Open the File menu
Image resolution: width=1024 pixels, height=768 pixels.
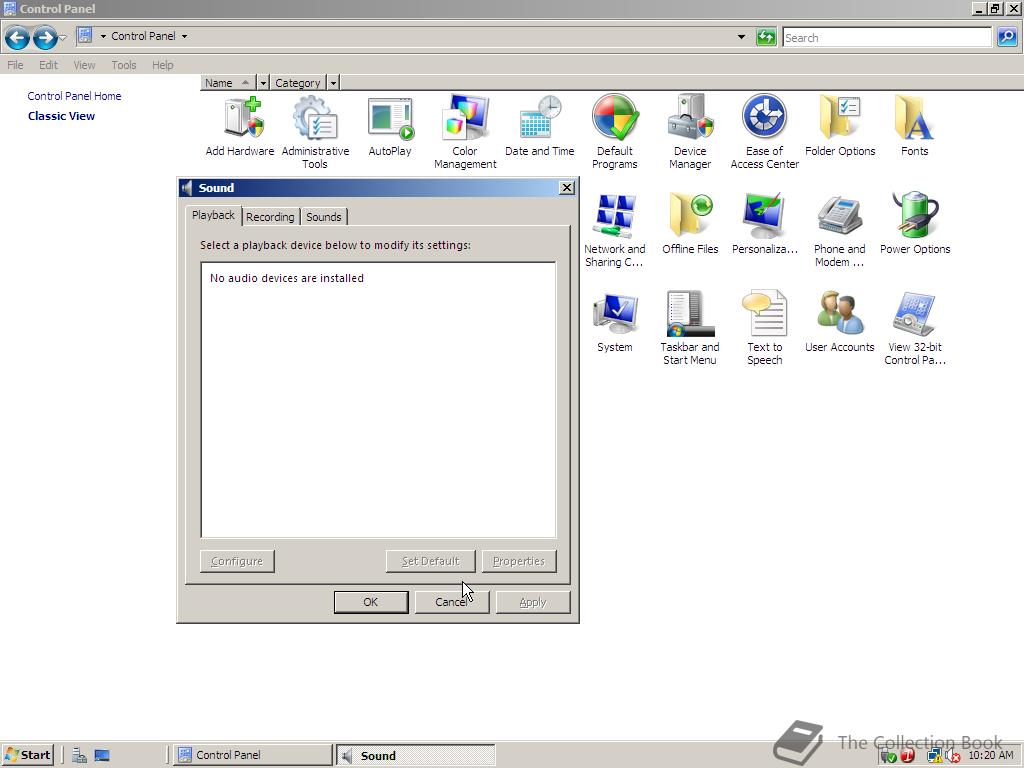click(x=15, y=65)
